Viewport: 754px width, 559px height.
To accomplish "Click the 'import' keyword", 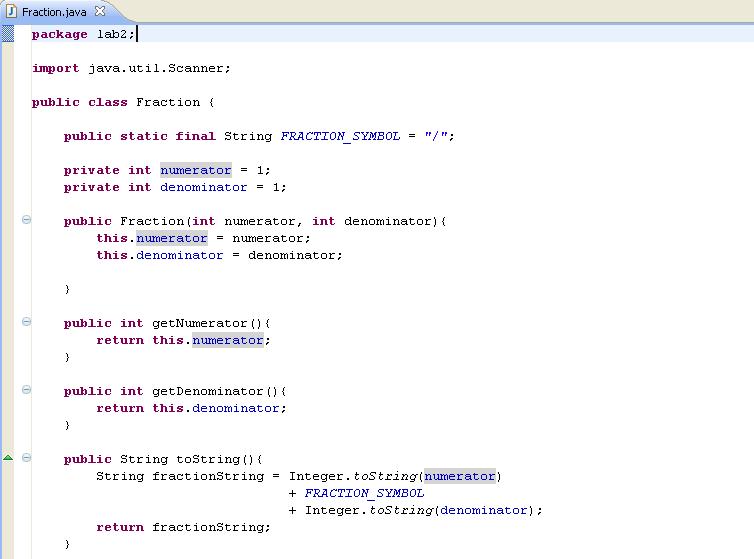I will 55,69.
